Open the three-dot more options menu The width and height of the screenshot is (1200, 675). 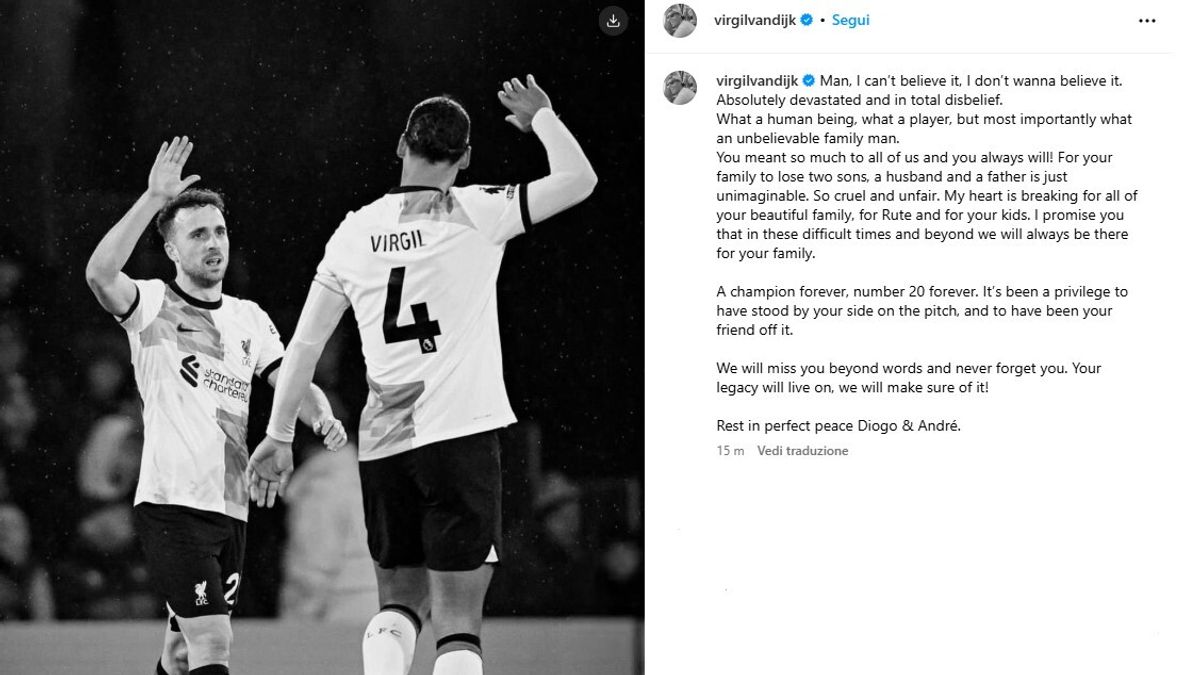click(1147, 20)
